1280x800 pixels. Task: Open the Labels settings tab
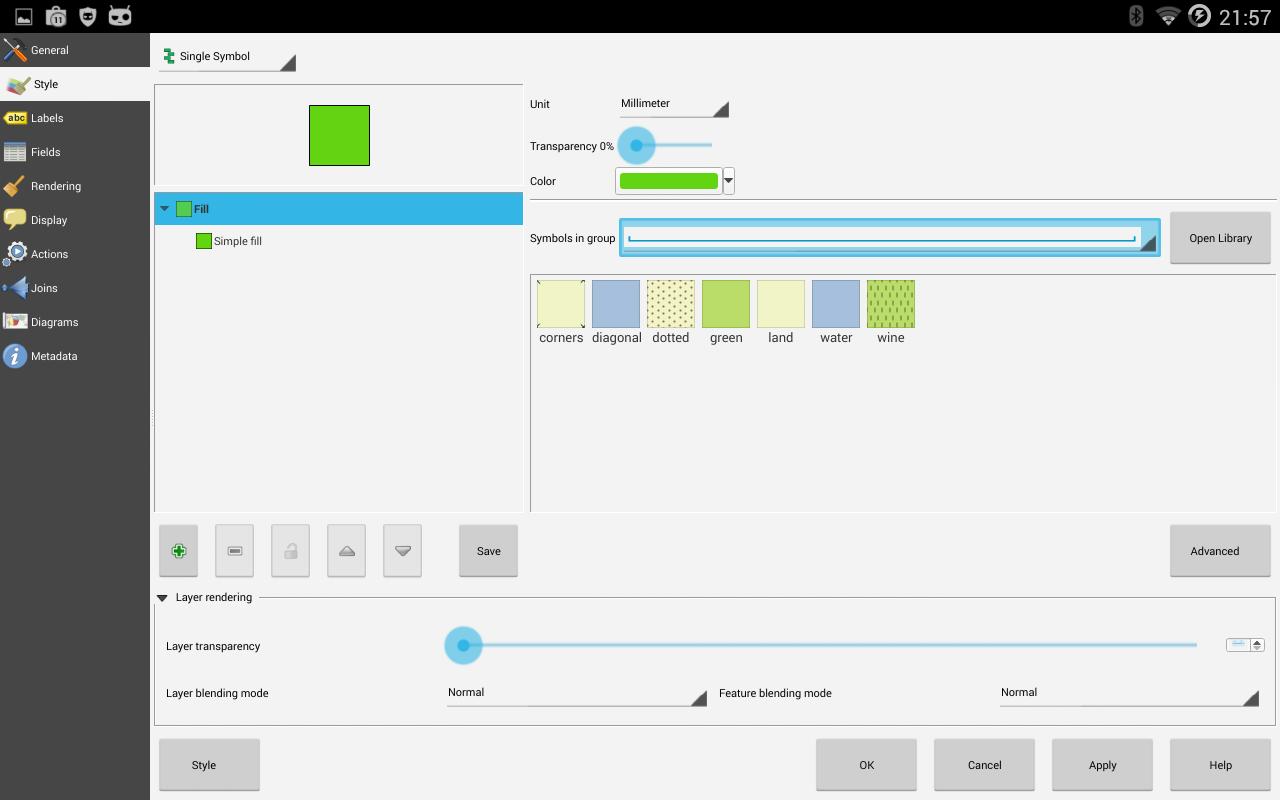(47, 118)
